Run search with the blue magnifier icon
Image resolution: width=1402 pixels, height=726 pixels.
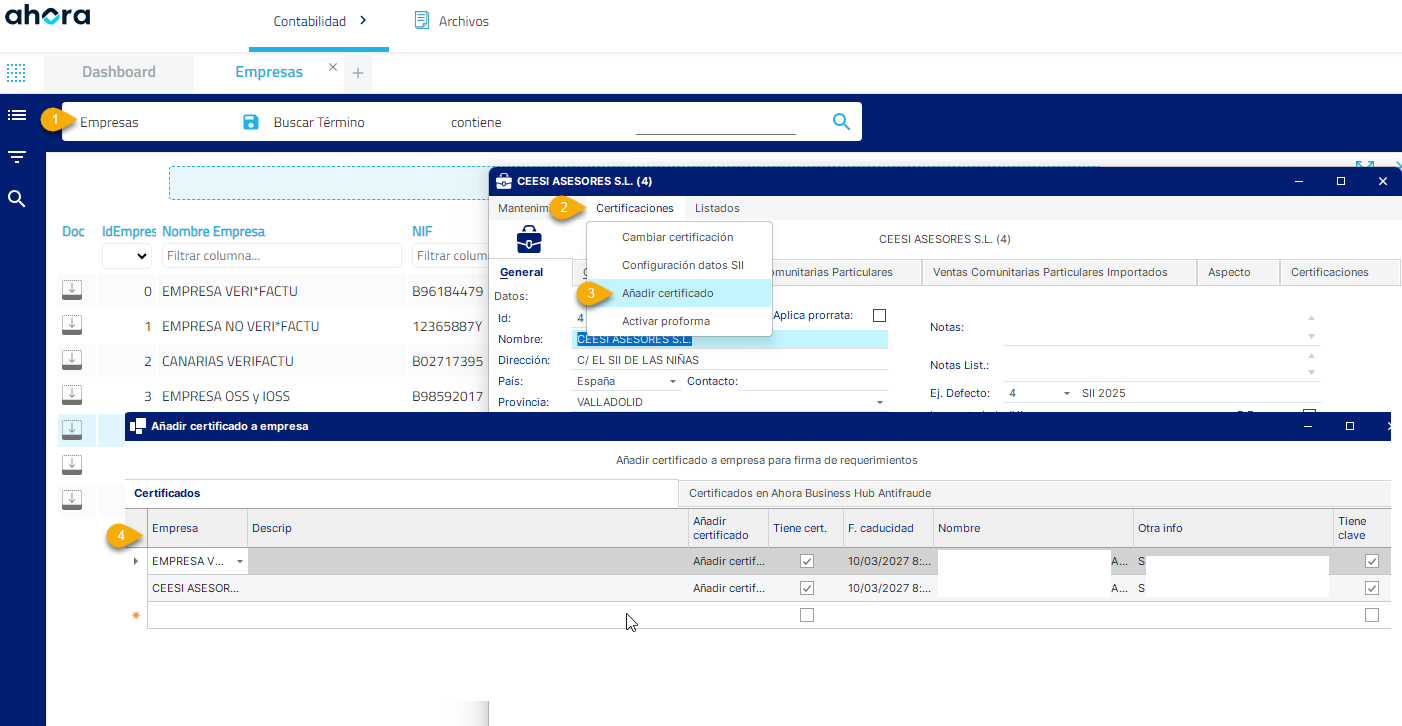[x=841, y=122]
